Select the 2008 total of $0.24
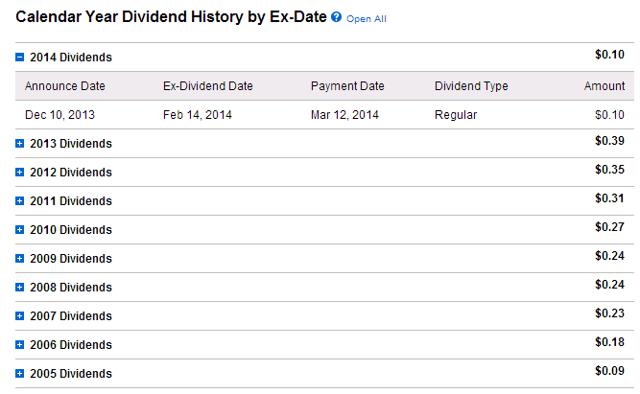Image resolution: width=640 pixels, height=394 pixels. pyautogui.click(x=609, y=284)
